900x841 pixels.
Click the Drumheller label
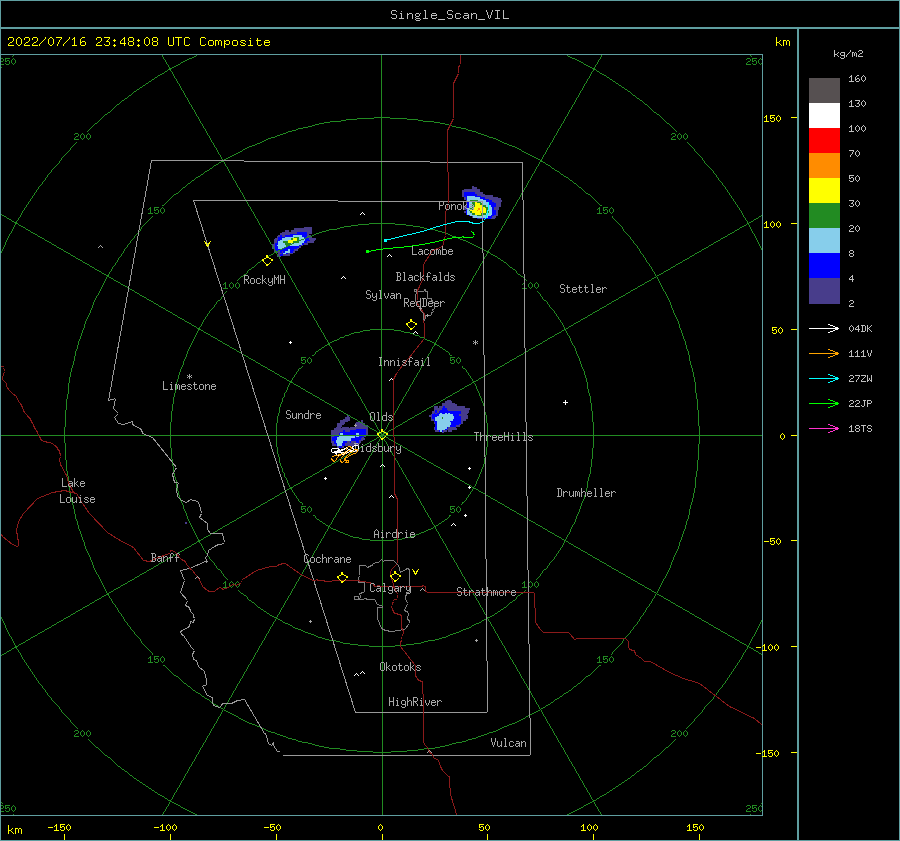pyautogui.click(x=586, y=493)
